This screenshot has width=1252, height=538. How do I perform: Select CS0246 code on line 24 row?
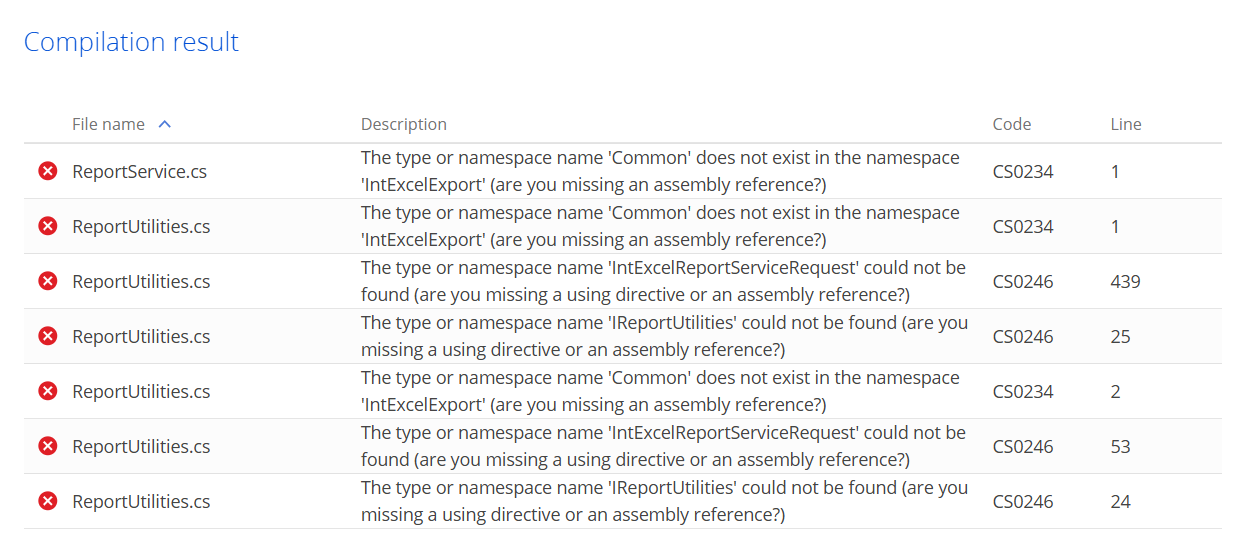tap(1023, 501)
